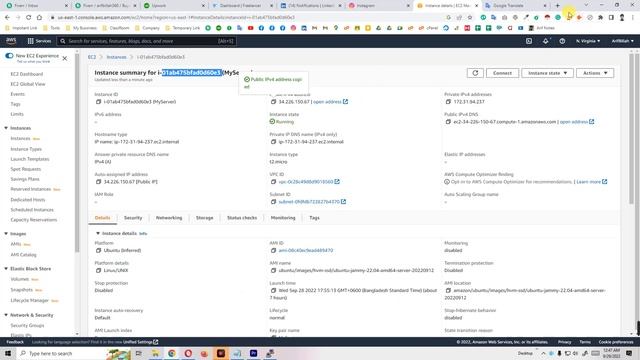Open the Actions dropdown
640x360 pixels.
point(595,73)
